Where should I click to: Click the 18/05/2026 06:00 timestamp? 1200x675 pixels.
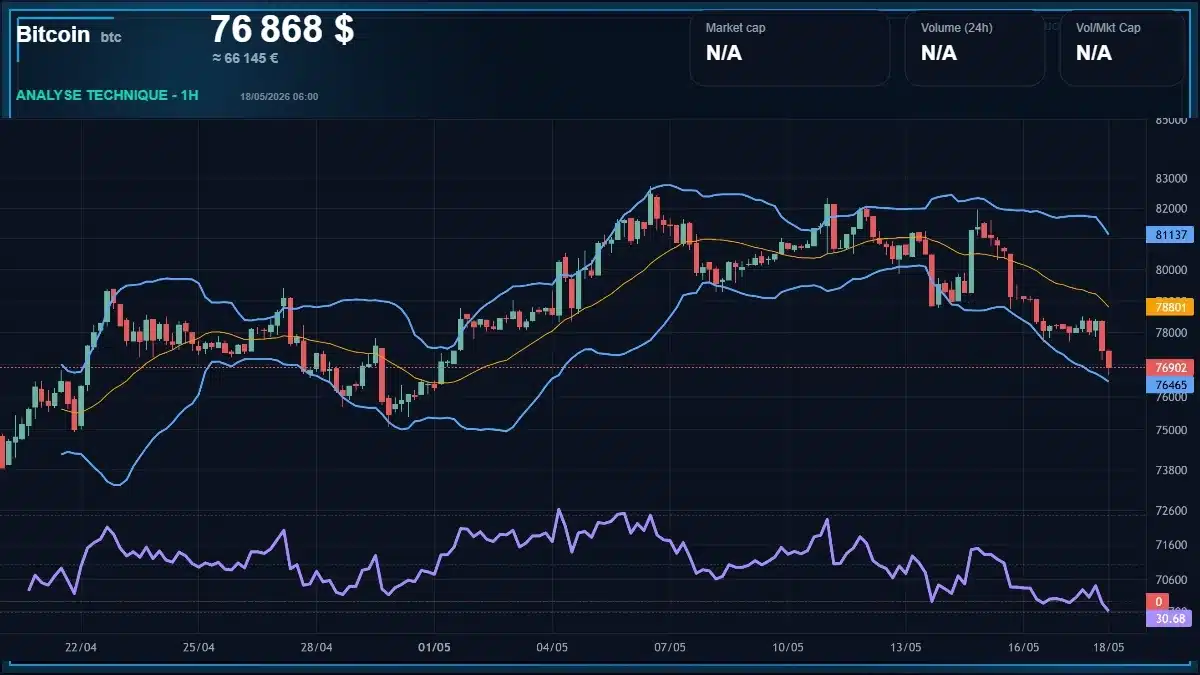(279, 96)
